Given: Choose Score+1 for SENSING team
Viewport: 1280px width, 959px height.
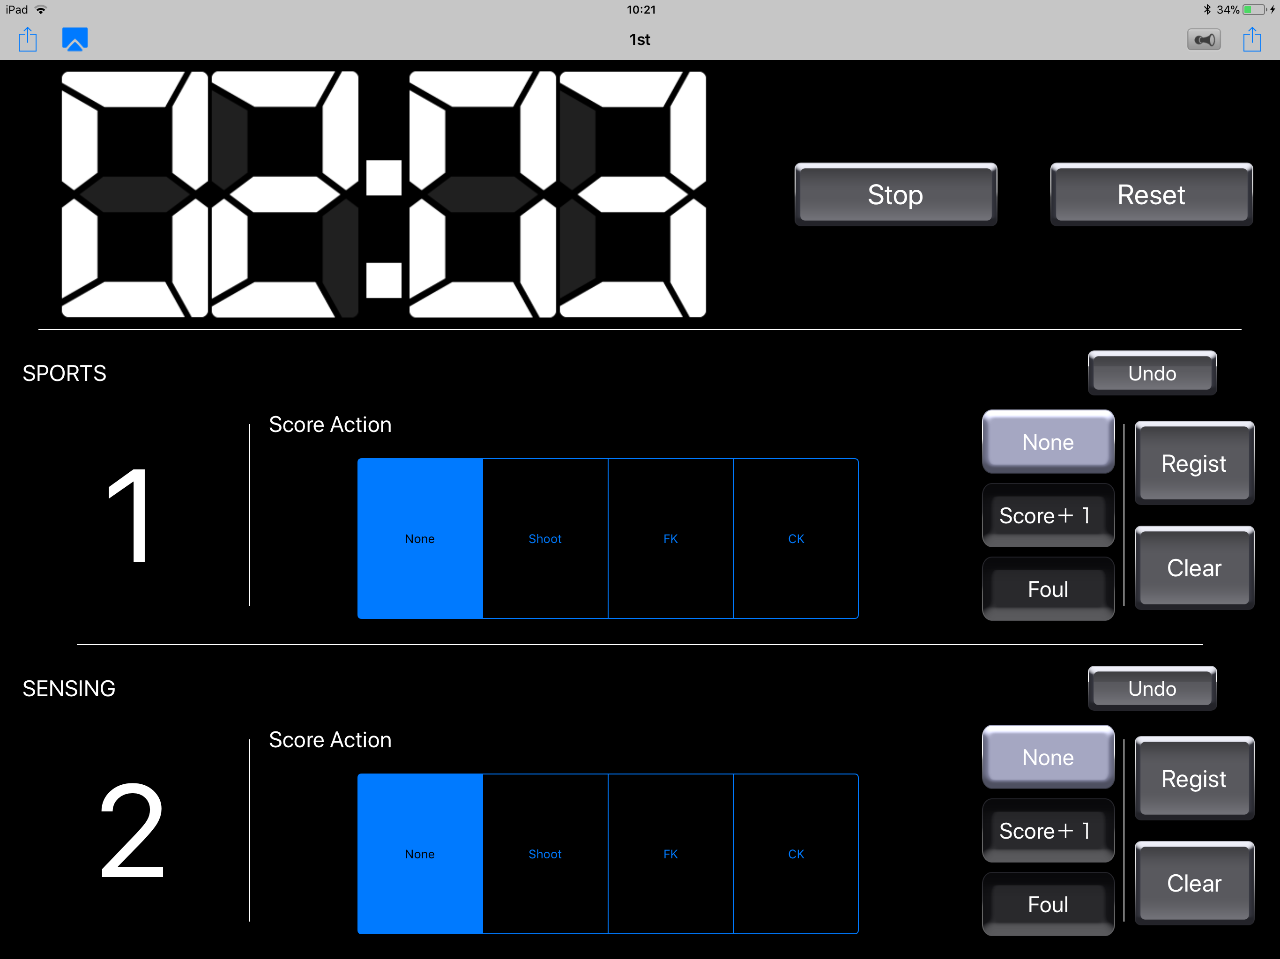Looking at the screenshot, I should pyautogui.click(x=1048, y=831).
